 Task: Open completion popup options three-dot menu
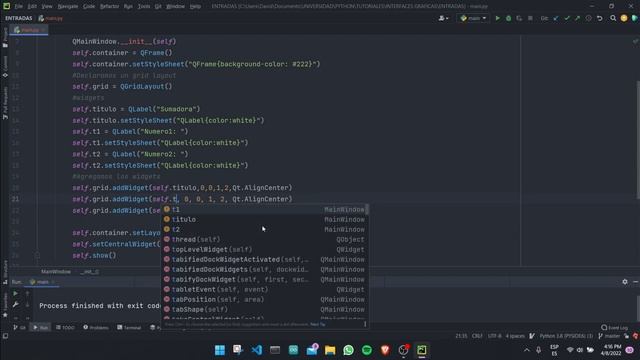[x=365, y=324]
